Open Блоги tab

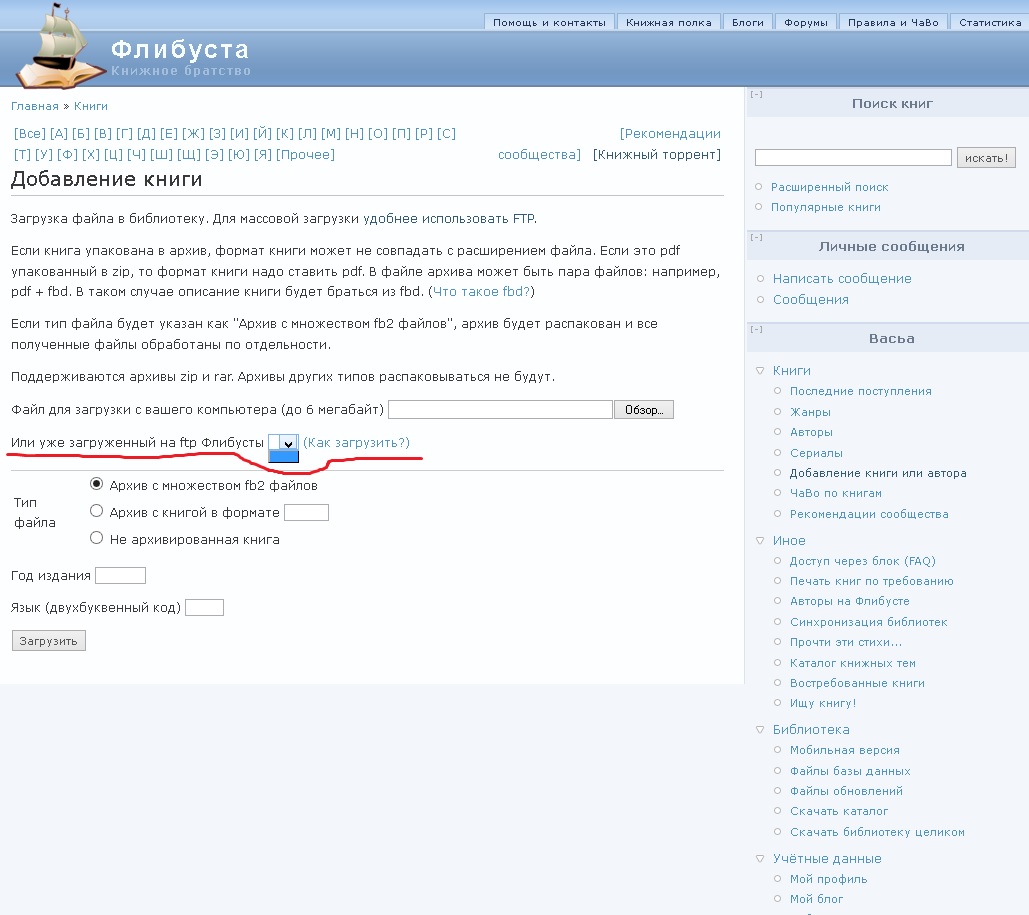[747, 22]
